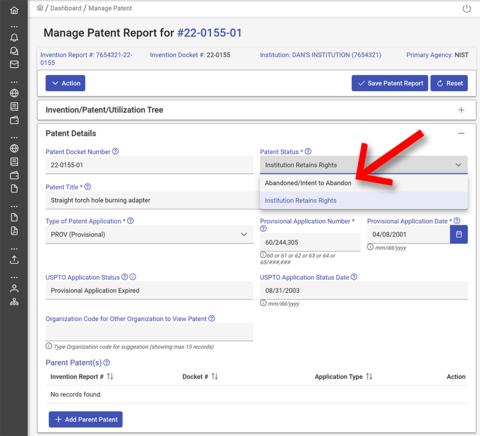Click the upper wallet icon in the sidebar

(14, 120)
